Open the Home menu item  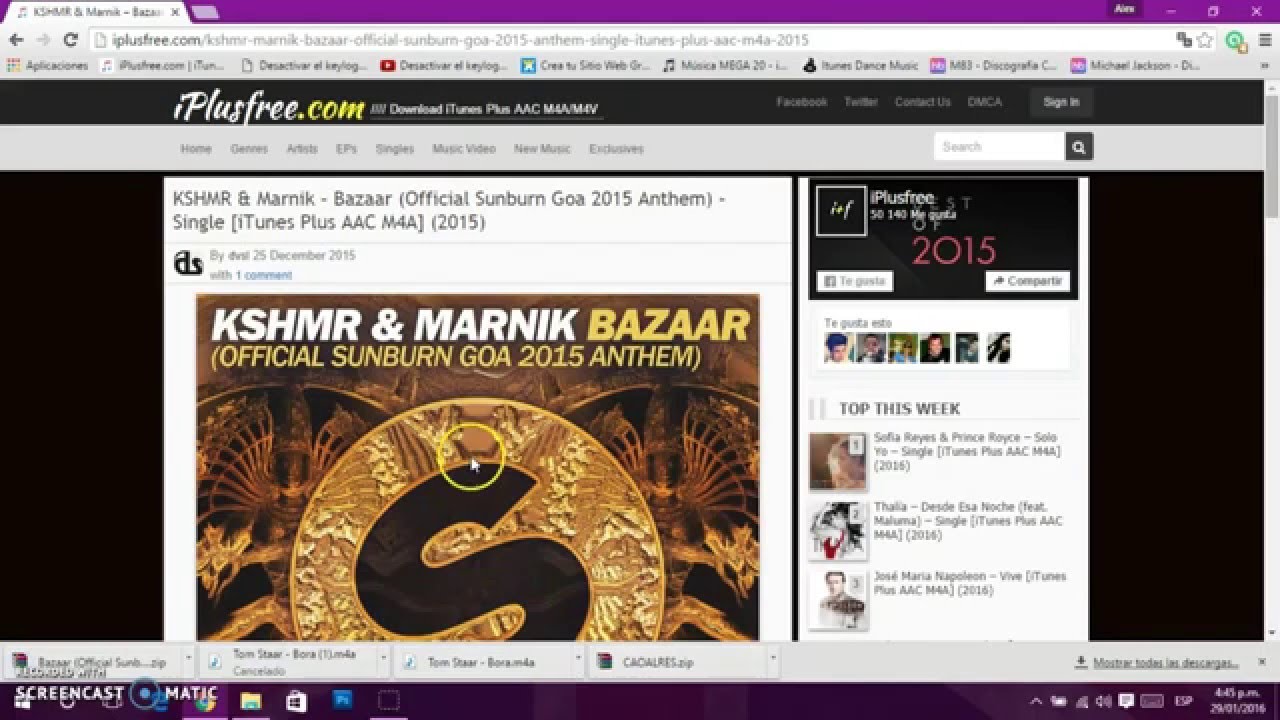[x=196, y=148]
